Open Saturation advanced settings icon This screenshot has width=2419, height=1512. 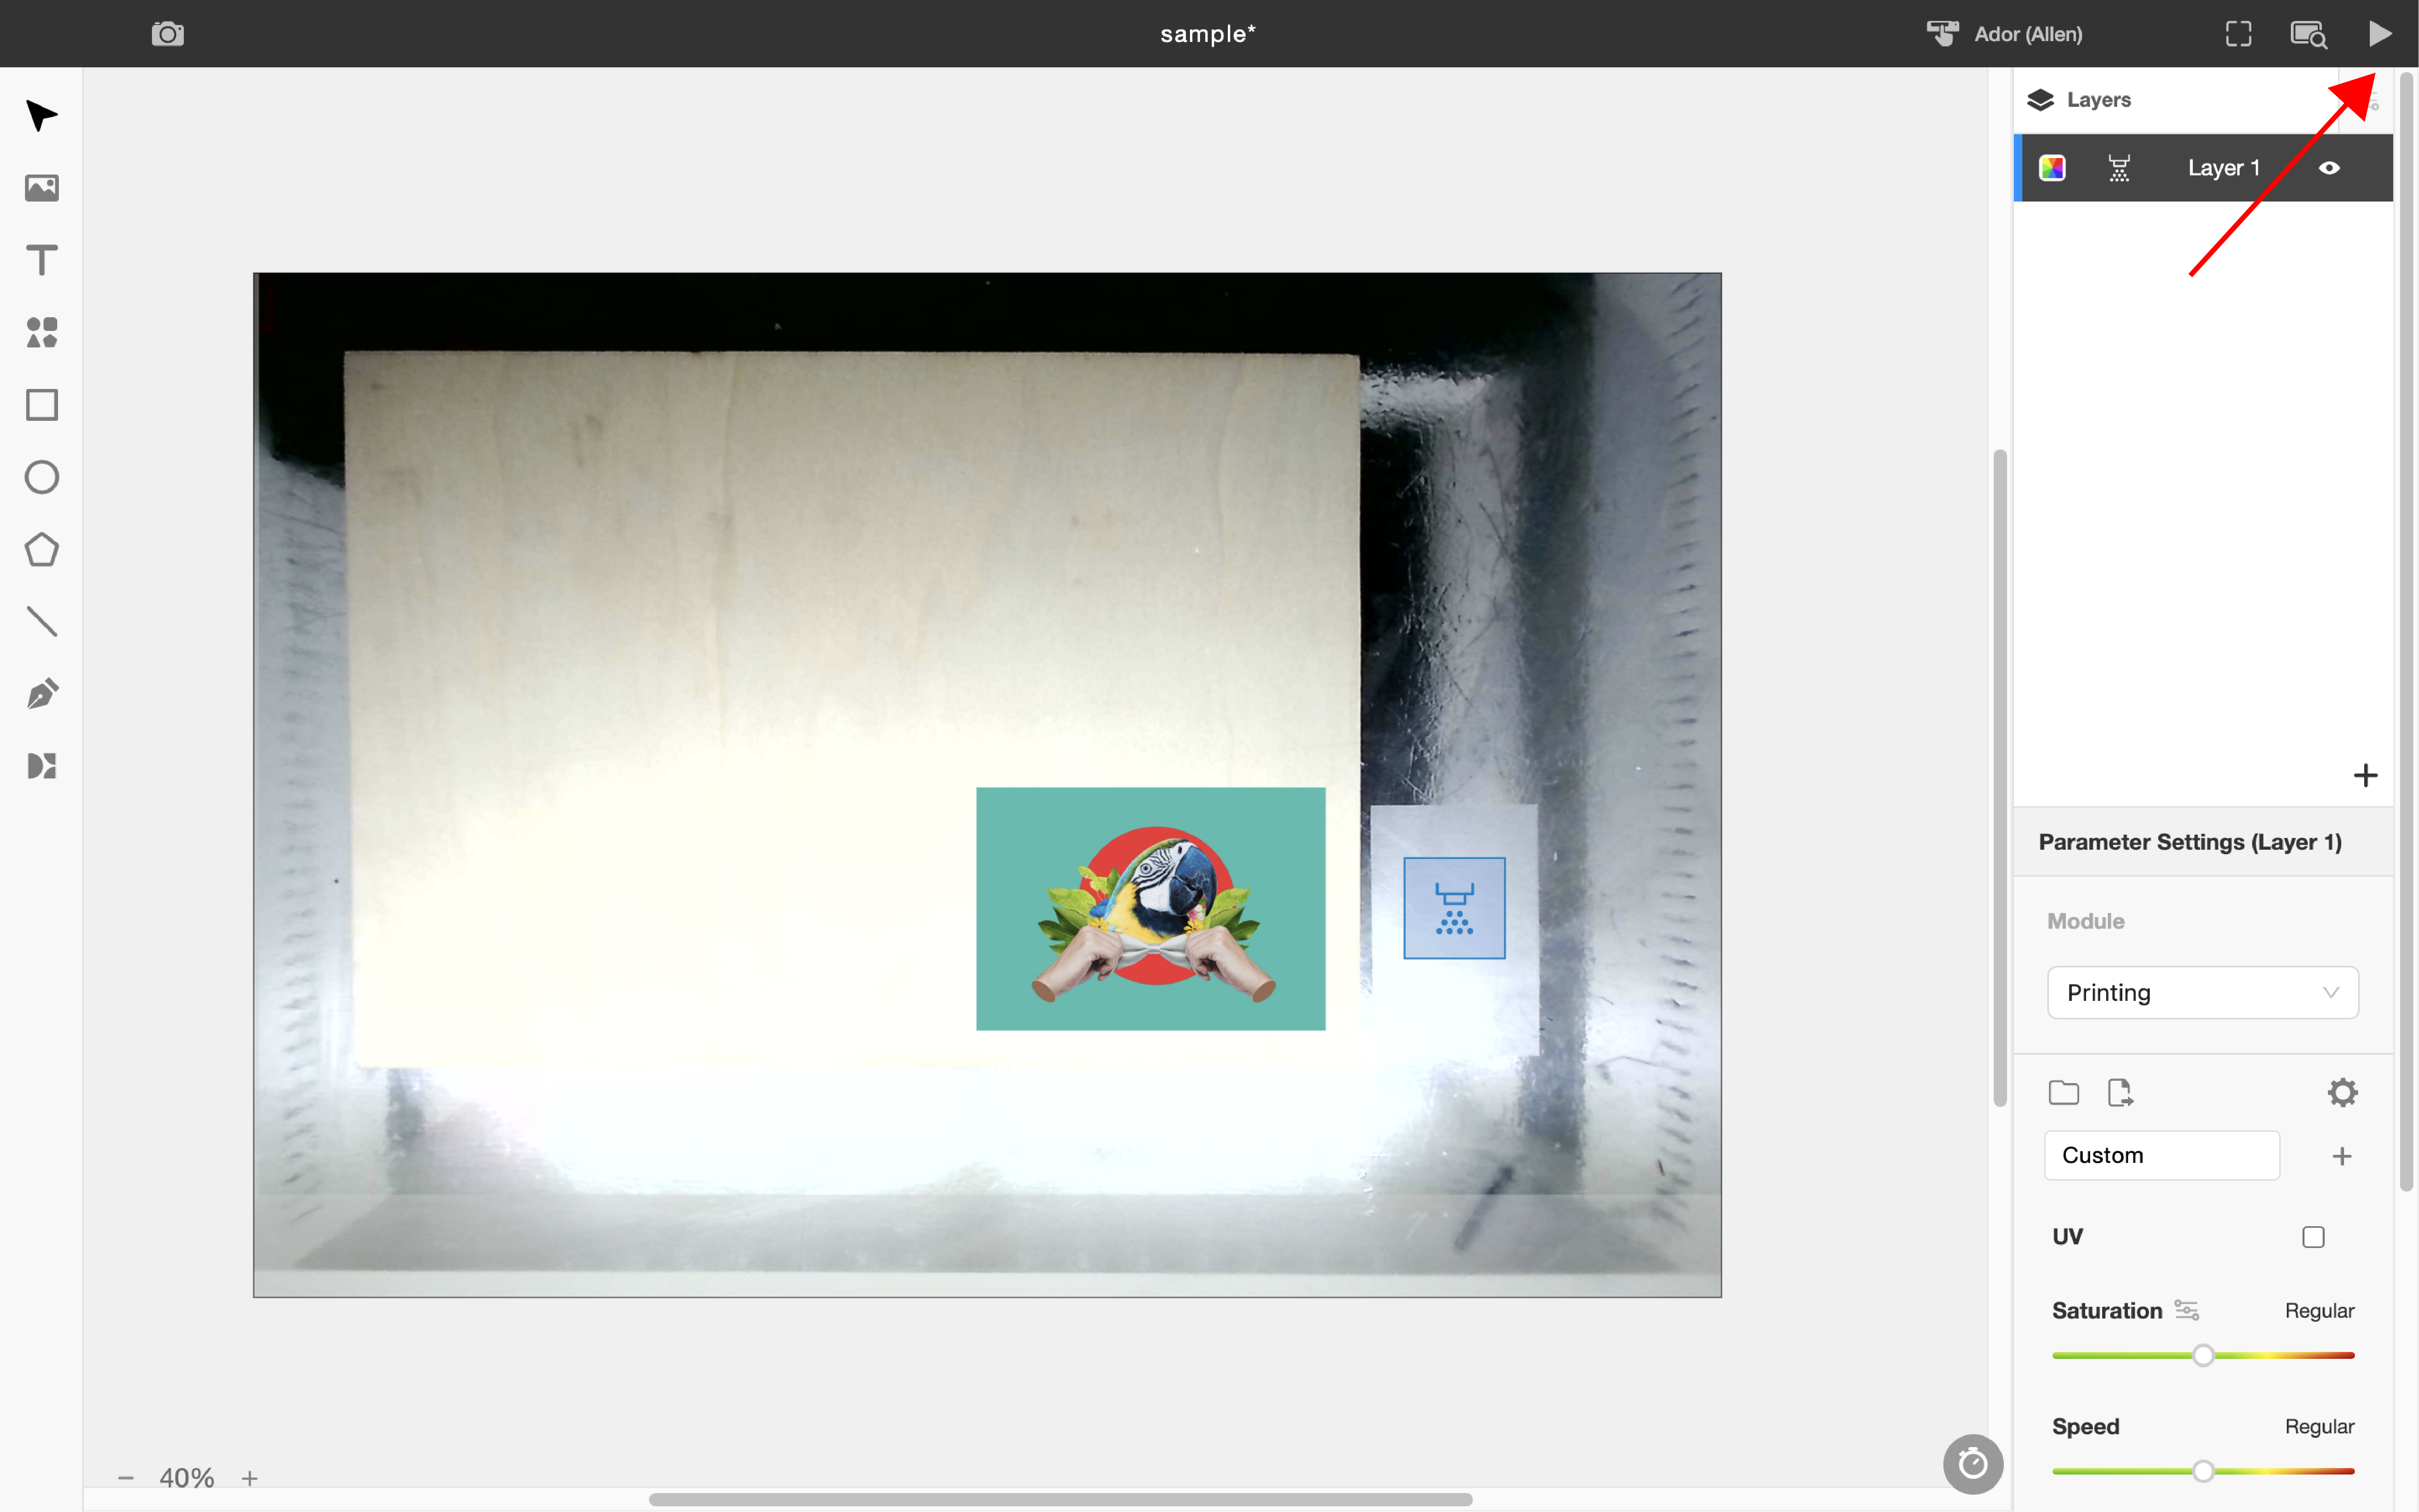coord(2187,1310)
